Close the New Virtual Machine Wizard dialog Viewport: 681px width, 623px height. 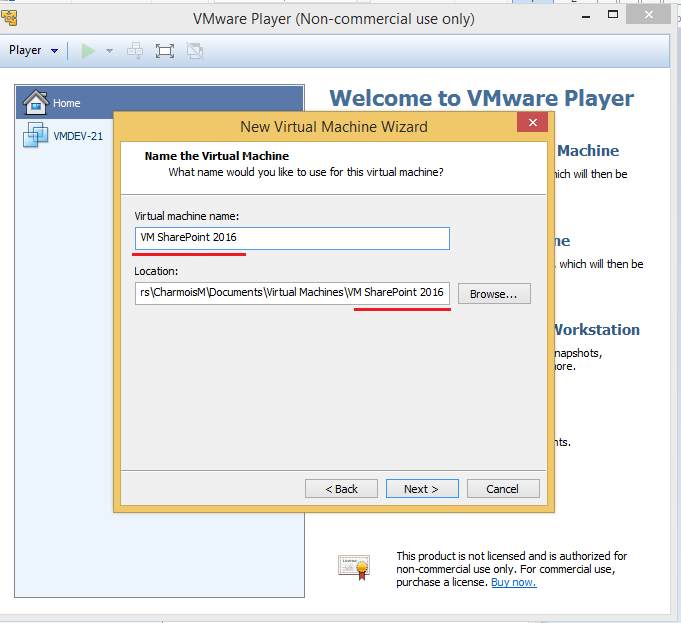532,122
